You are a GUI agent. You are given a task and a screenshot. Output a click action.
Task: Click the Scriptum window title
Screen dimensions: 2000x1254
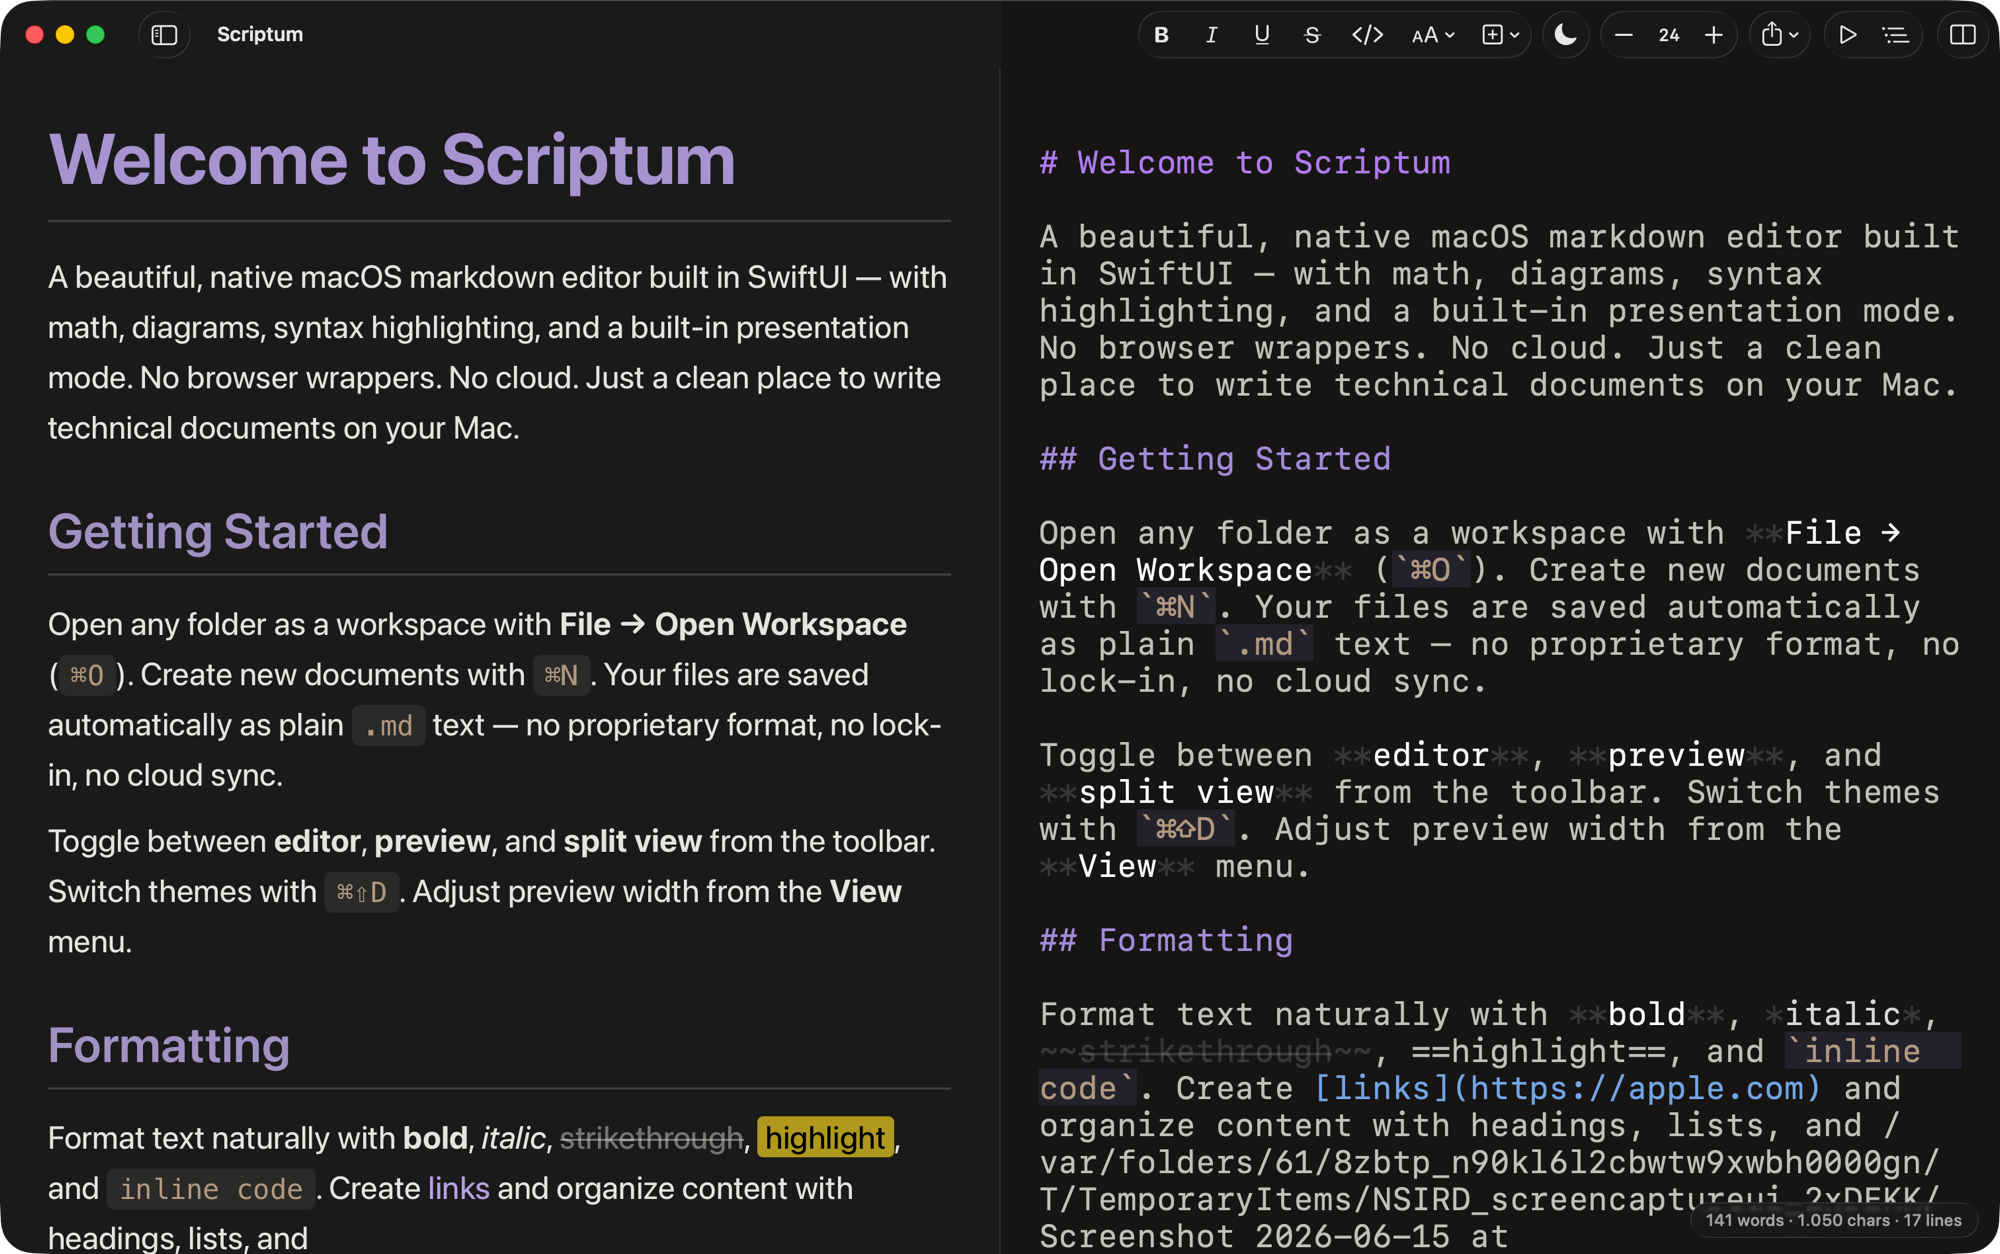(260, 34)
